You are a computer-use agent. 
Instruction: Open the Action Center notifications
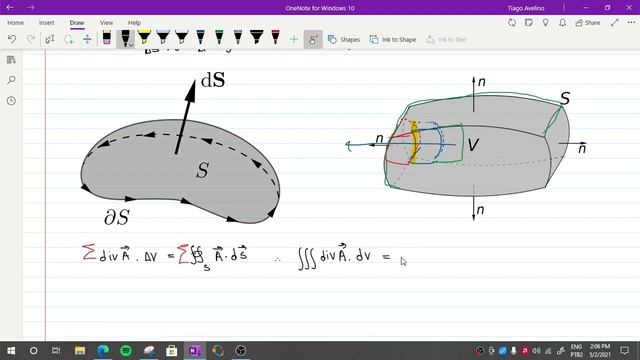point(624,351)
